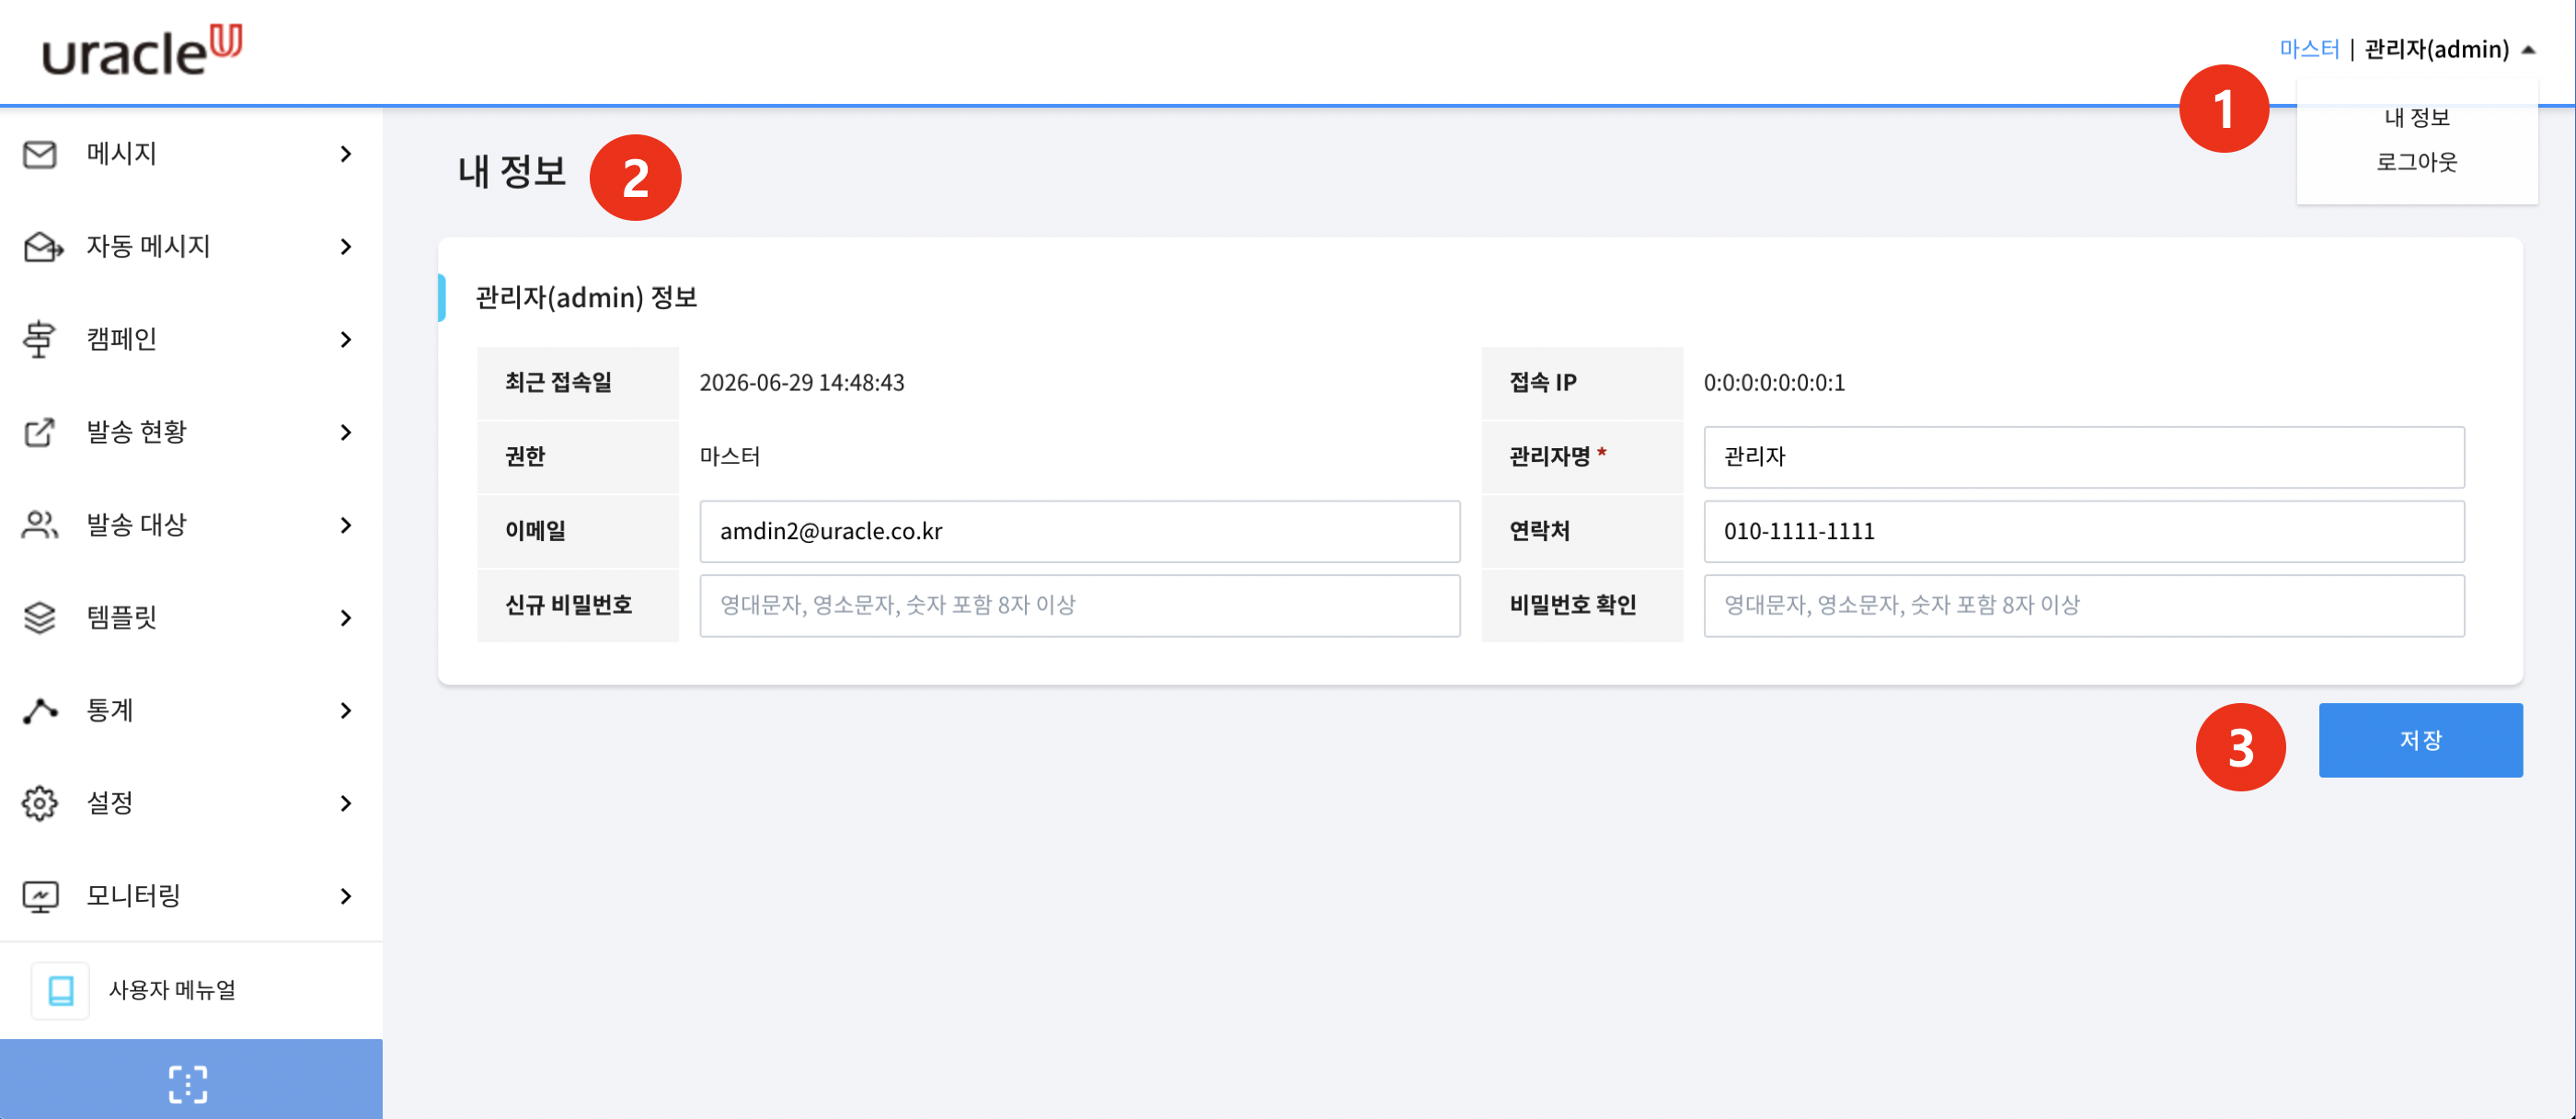Viewport: 2576px width, 1119px height.
Task: Expand the 메시지 menu chevron
Action: tap(346, 154)
